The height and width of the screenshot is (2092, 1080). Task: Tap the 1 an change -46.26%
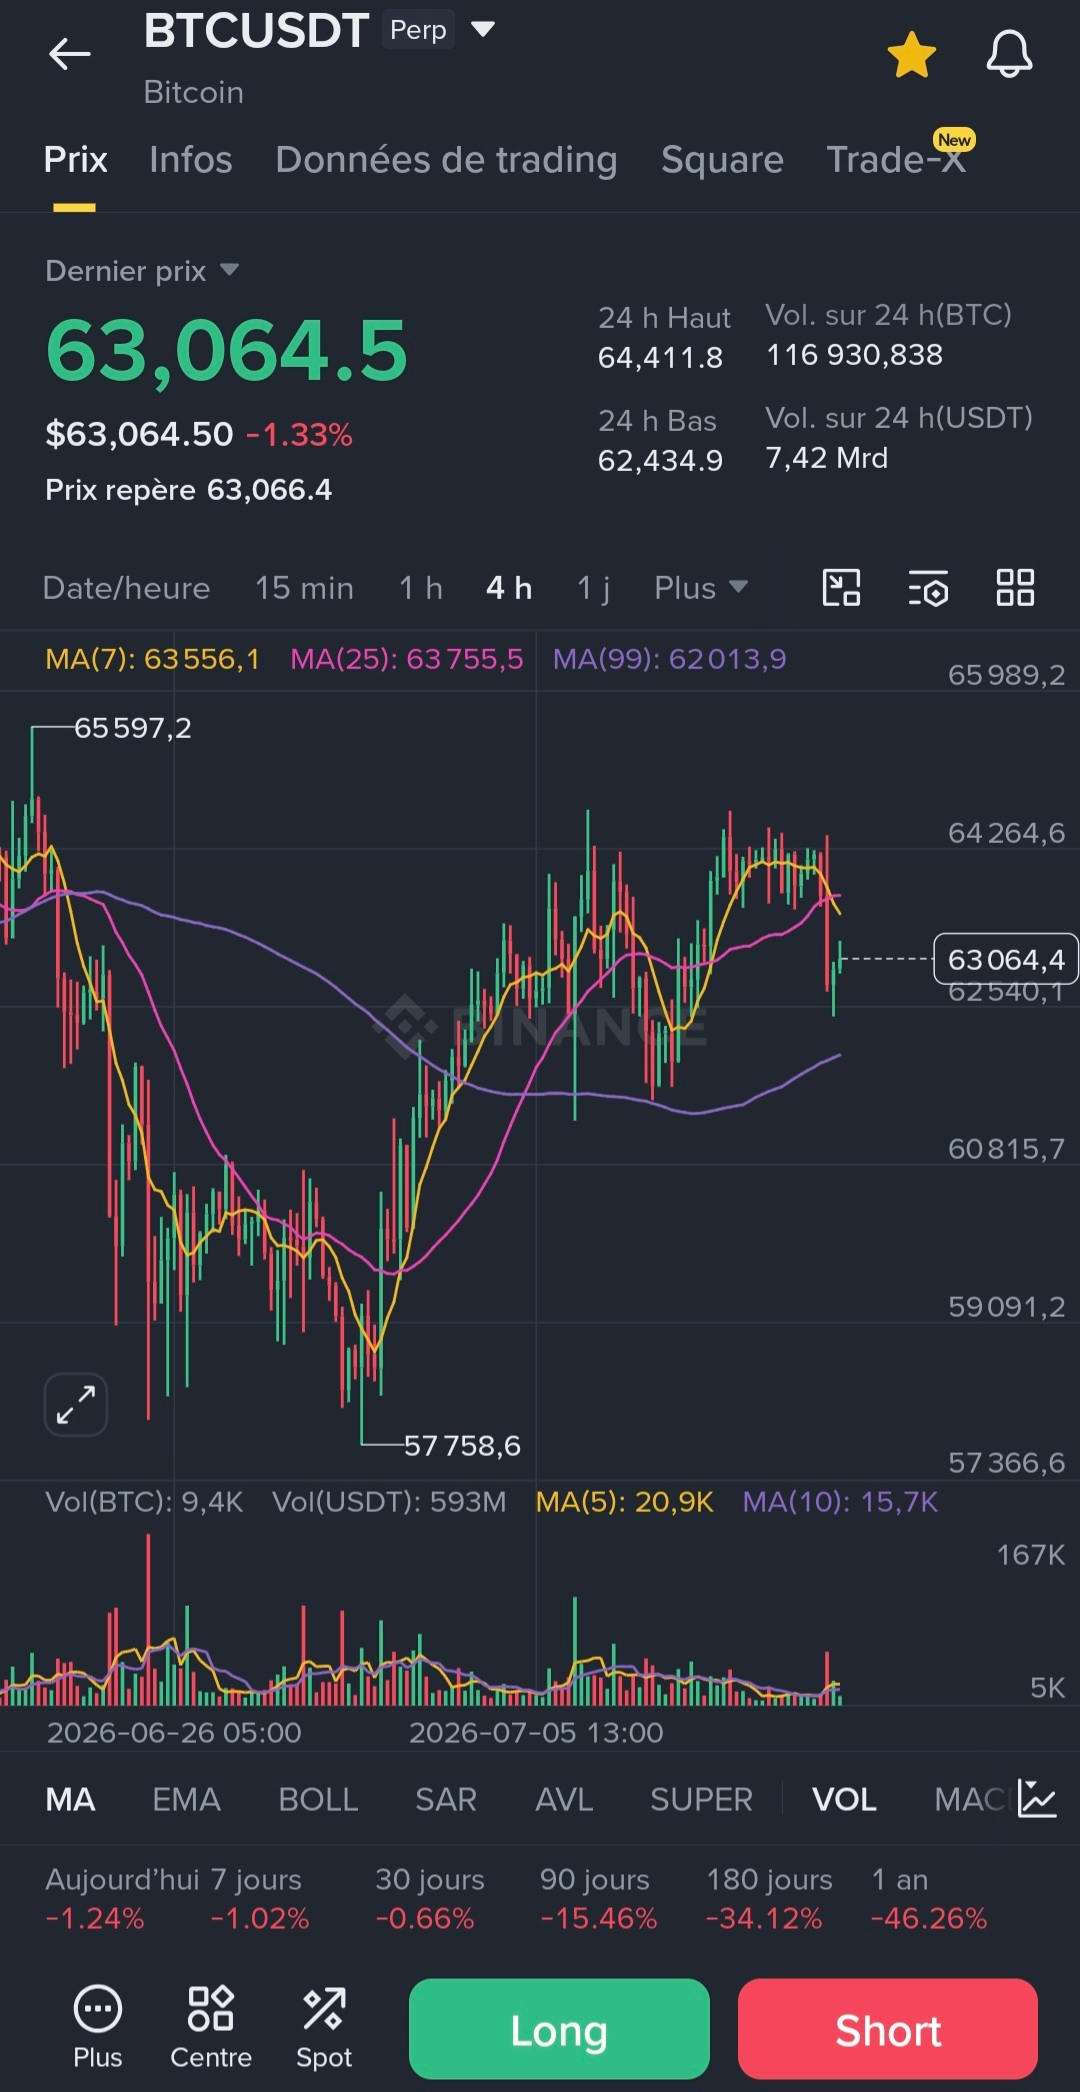tap(929, 1918)
